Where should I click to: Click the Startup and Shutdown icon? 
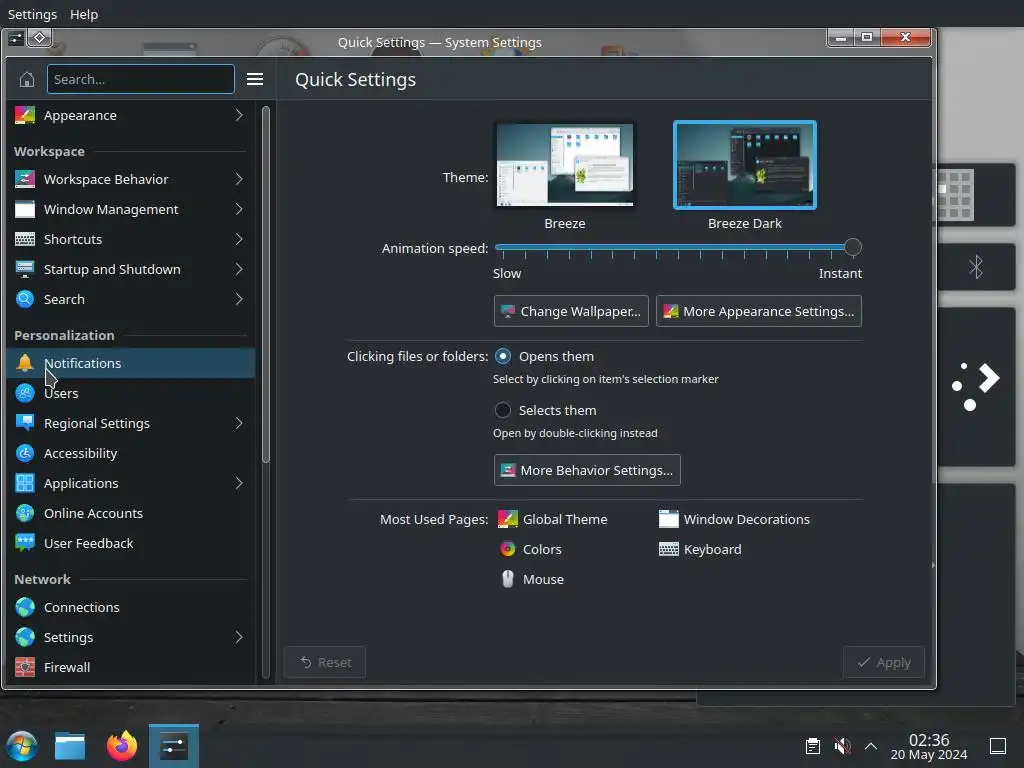25,270
